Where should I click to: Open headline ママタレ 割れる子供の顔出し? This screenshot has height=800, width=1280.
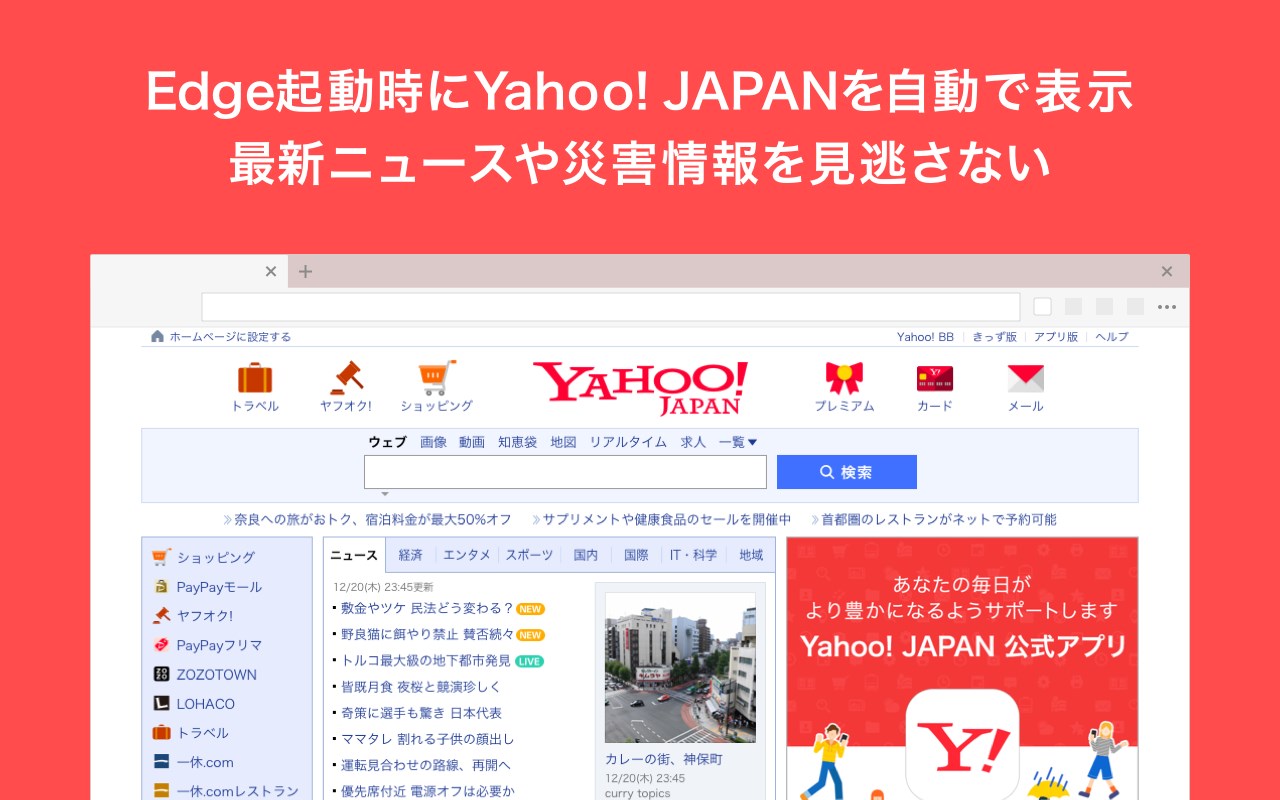[428, 739]
